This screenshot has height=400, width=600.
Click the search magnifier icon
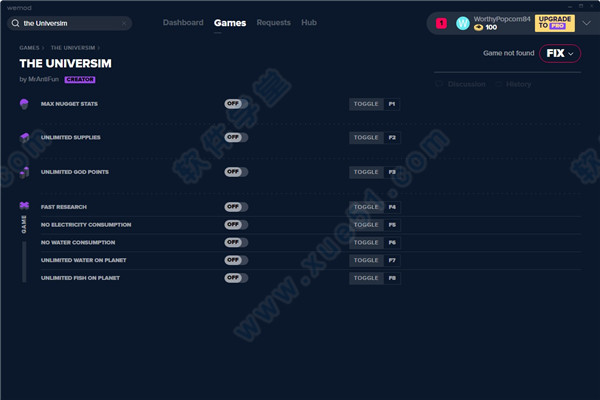[15, 23]
